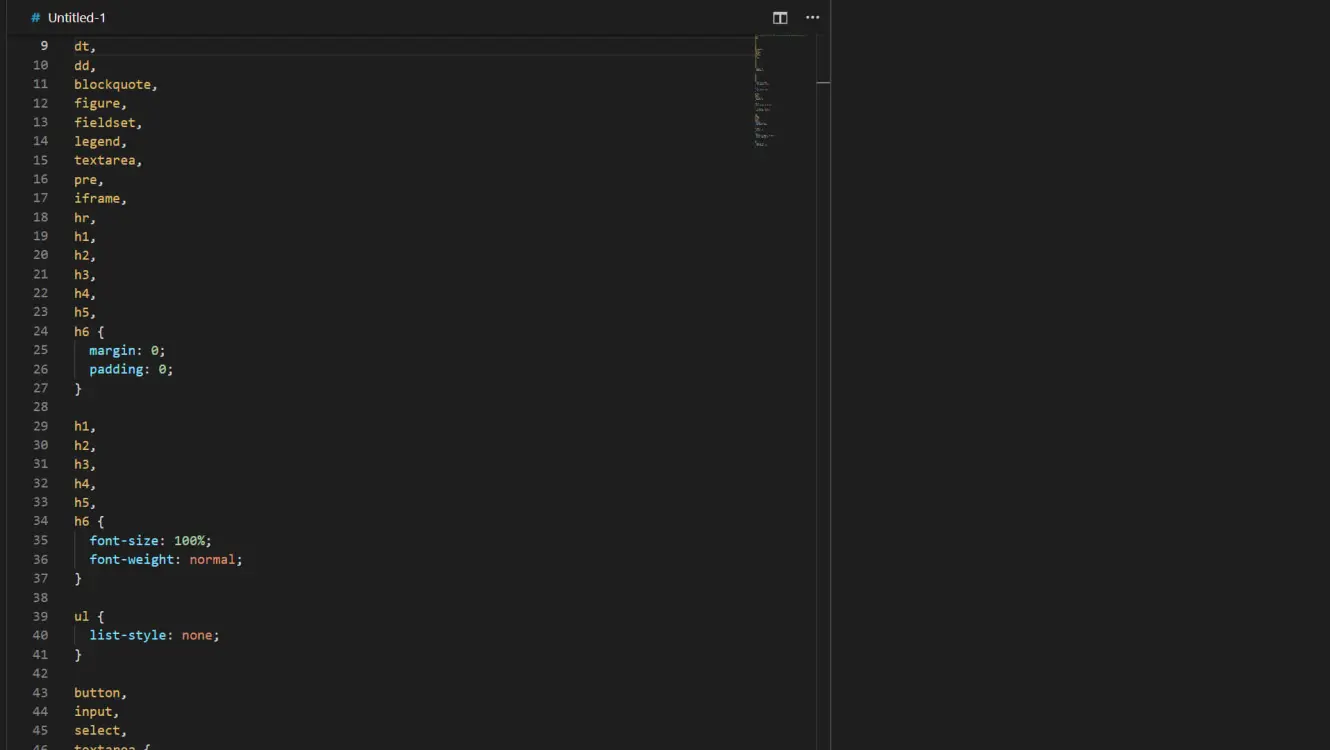This screenshot has height=750, width=1330.
Task: Click the 'button,' selector line
Action: (100, 692)
